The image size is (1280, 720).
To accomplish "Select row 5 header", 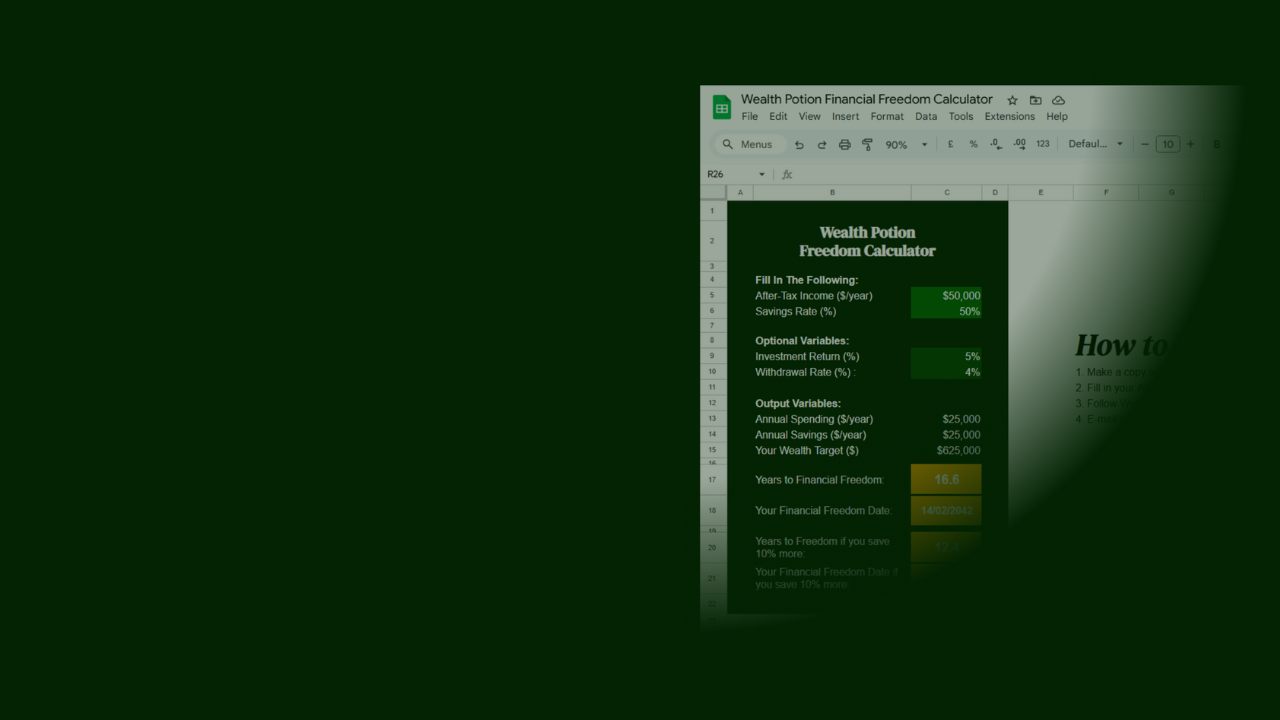I will coord(713,296).
